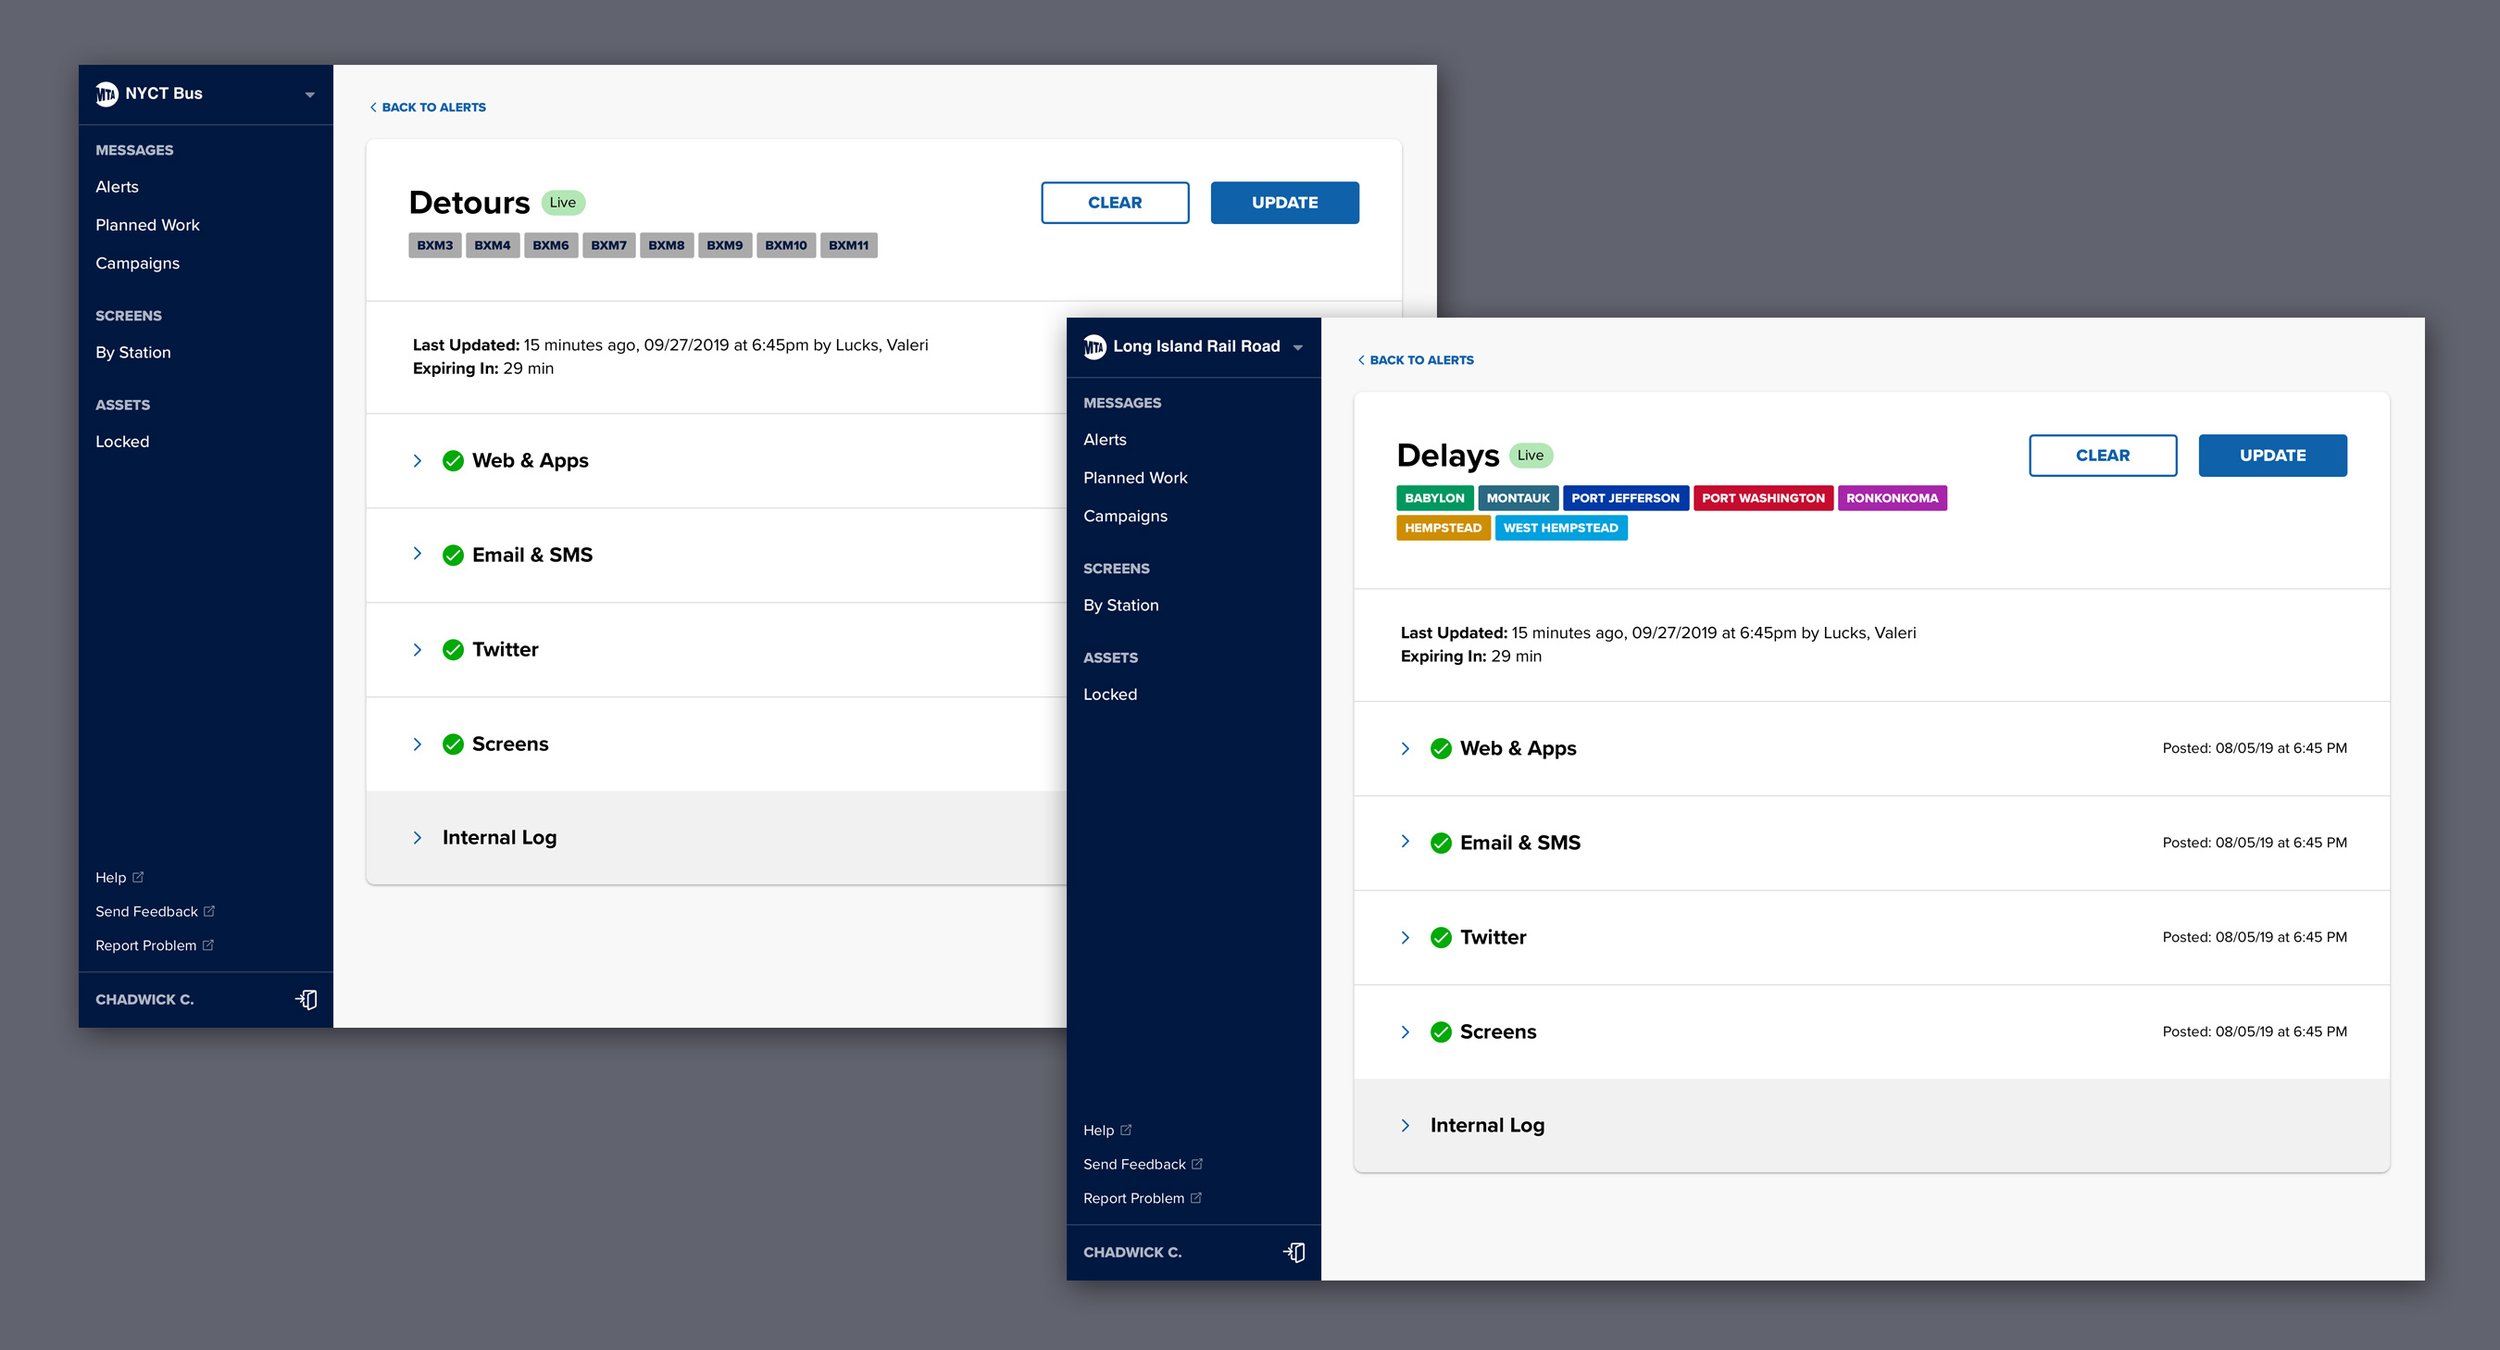Click BXM7 route tag
Image resolution: width=2500 pixels, height=1350 pixels.
pyautogui.click(x=609, y=246)
